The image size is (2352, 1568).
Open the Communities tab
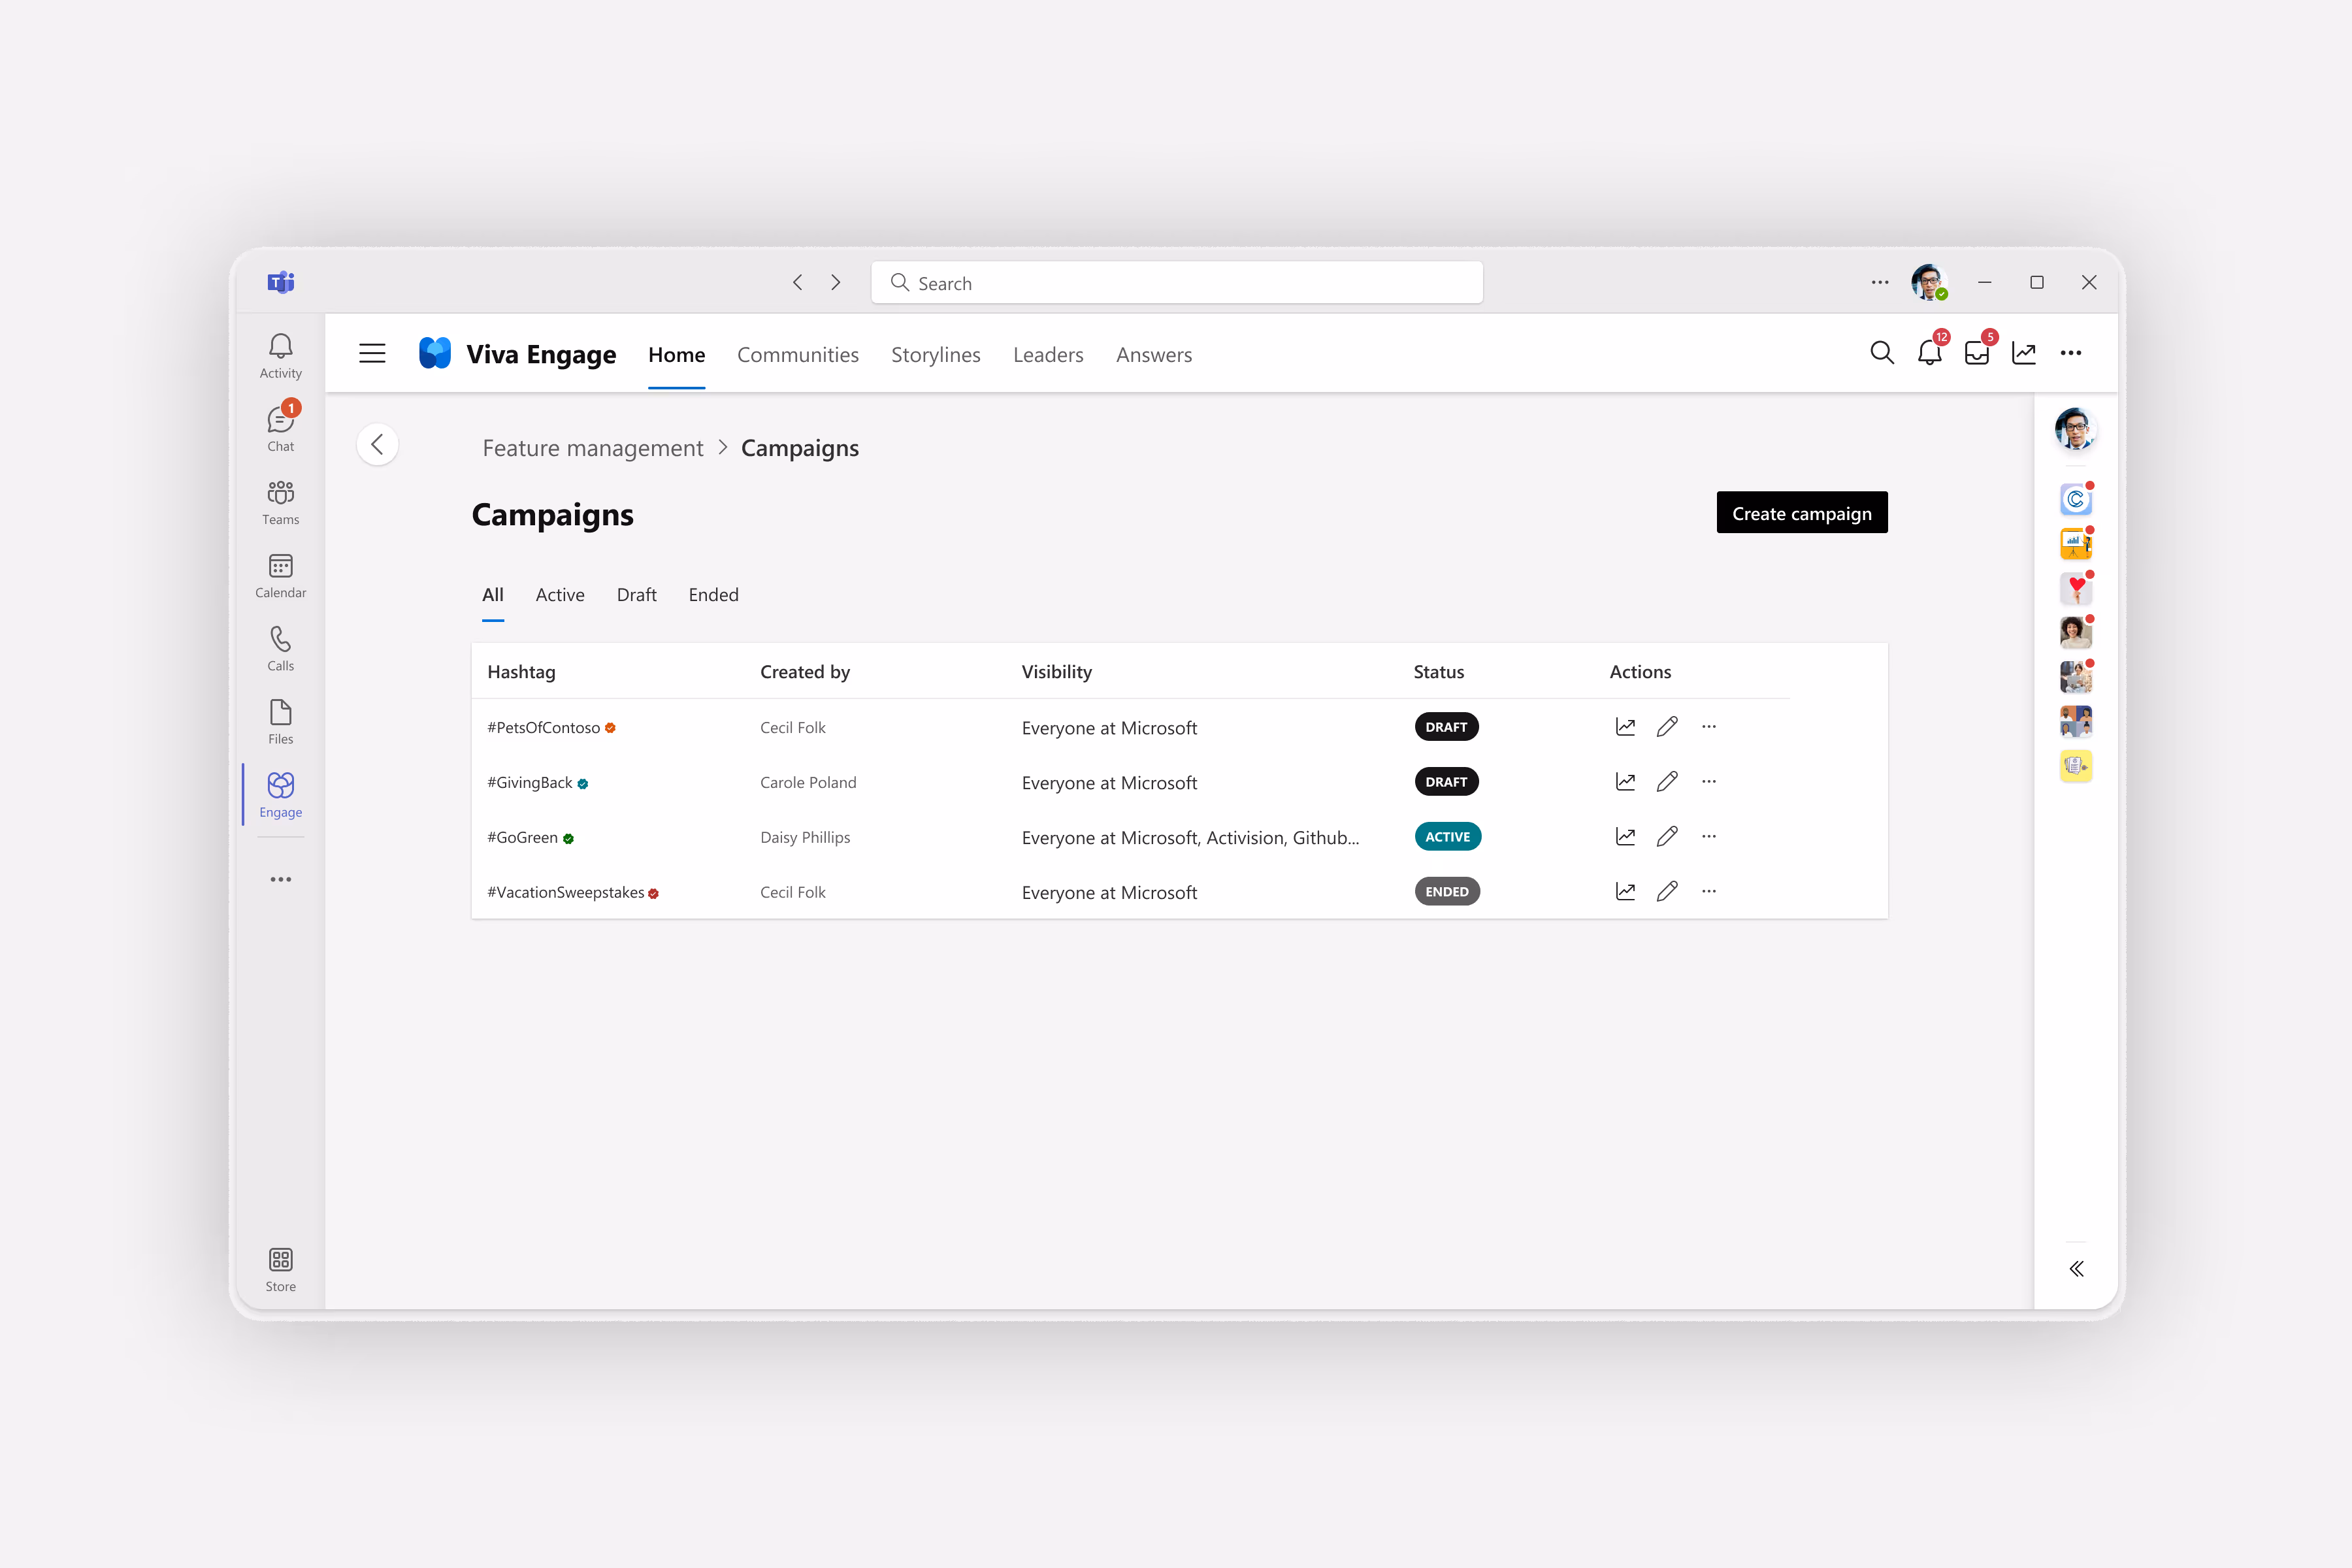tap(797, 355)
